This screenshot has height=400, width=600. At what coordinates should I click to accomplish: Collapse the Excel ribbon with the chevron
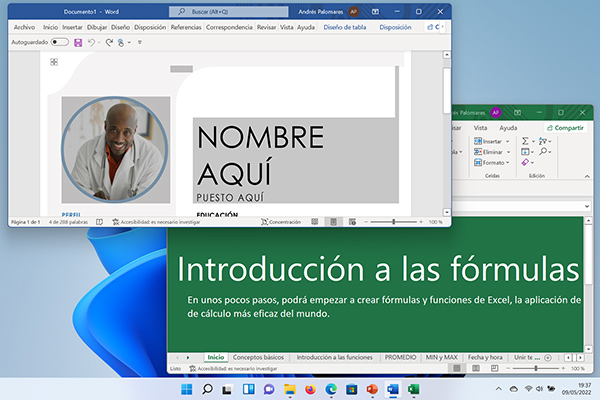coord(587,176)
